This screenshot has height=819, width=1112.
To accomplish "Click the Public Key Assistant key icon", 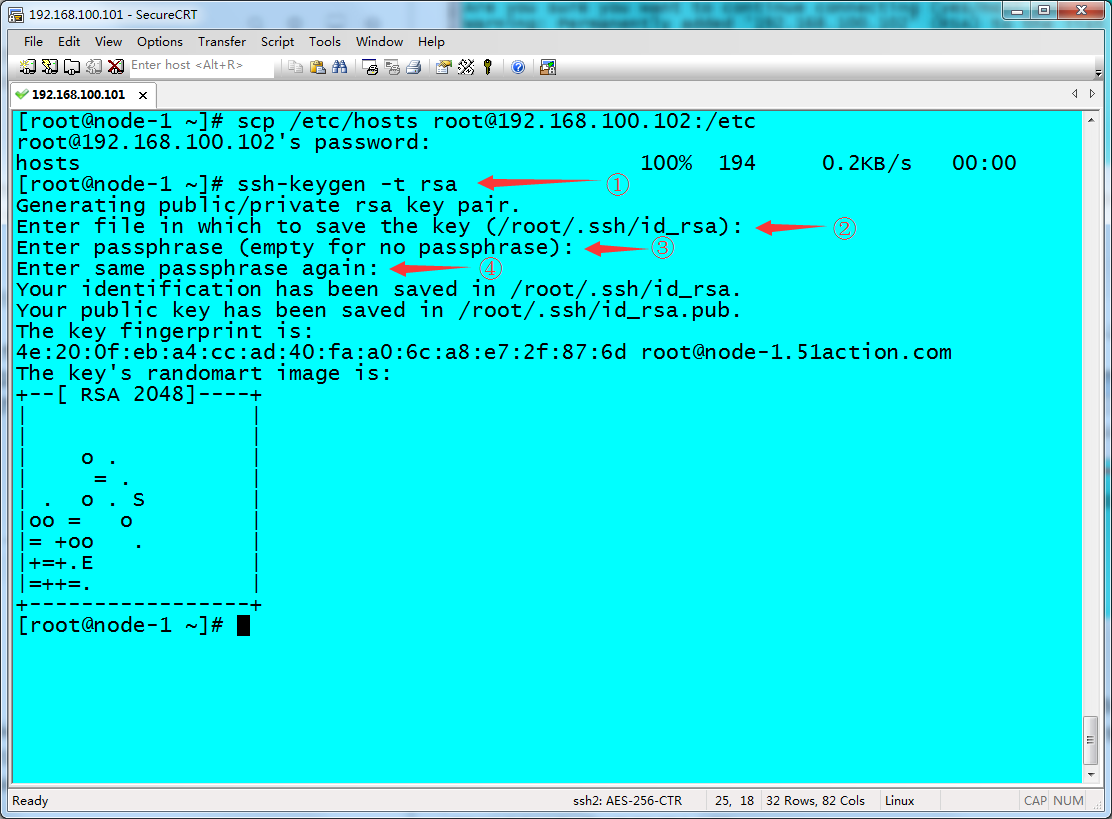I will (488, 67).
